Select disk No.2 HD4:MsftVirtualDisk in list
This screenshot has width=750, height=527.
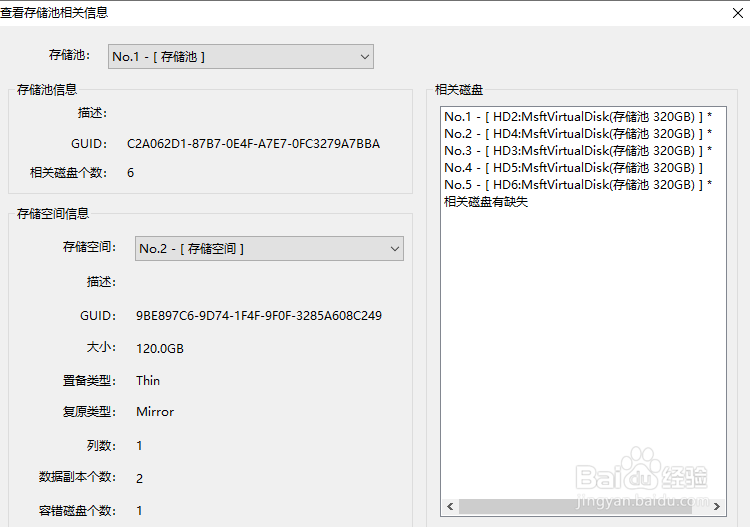coord(578,133)
